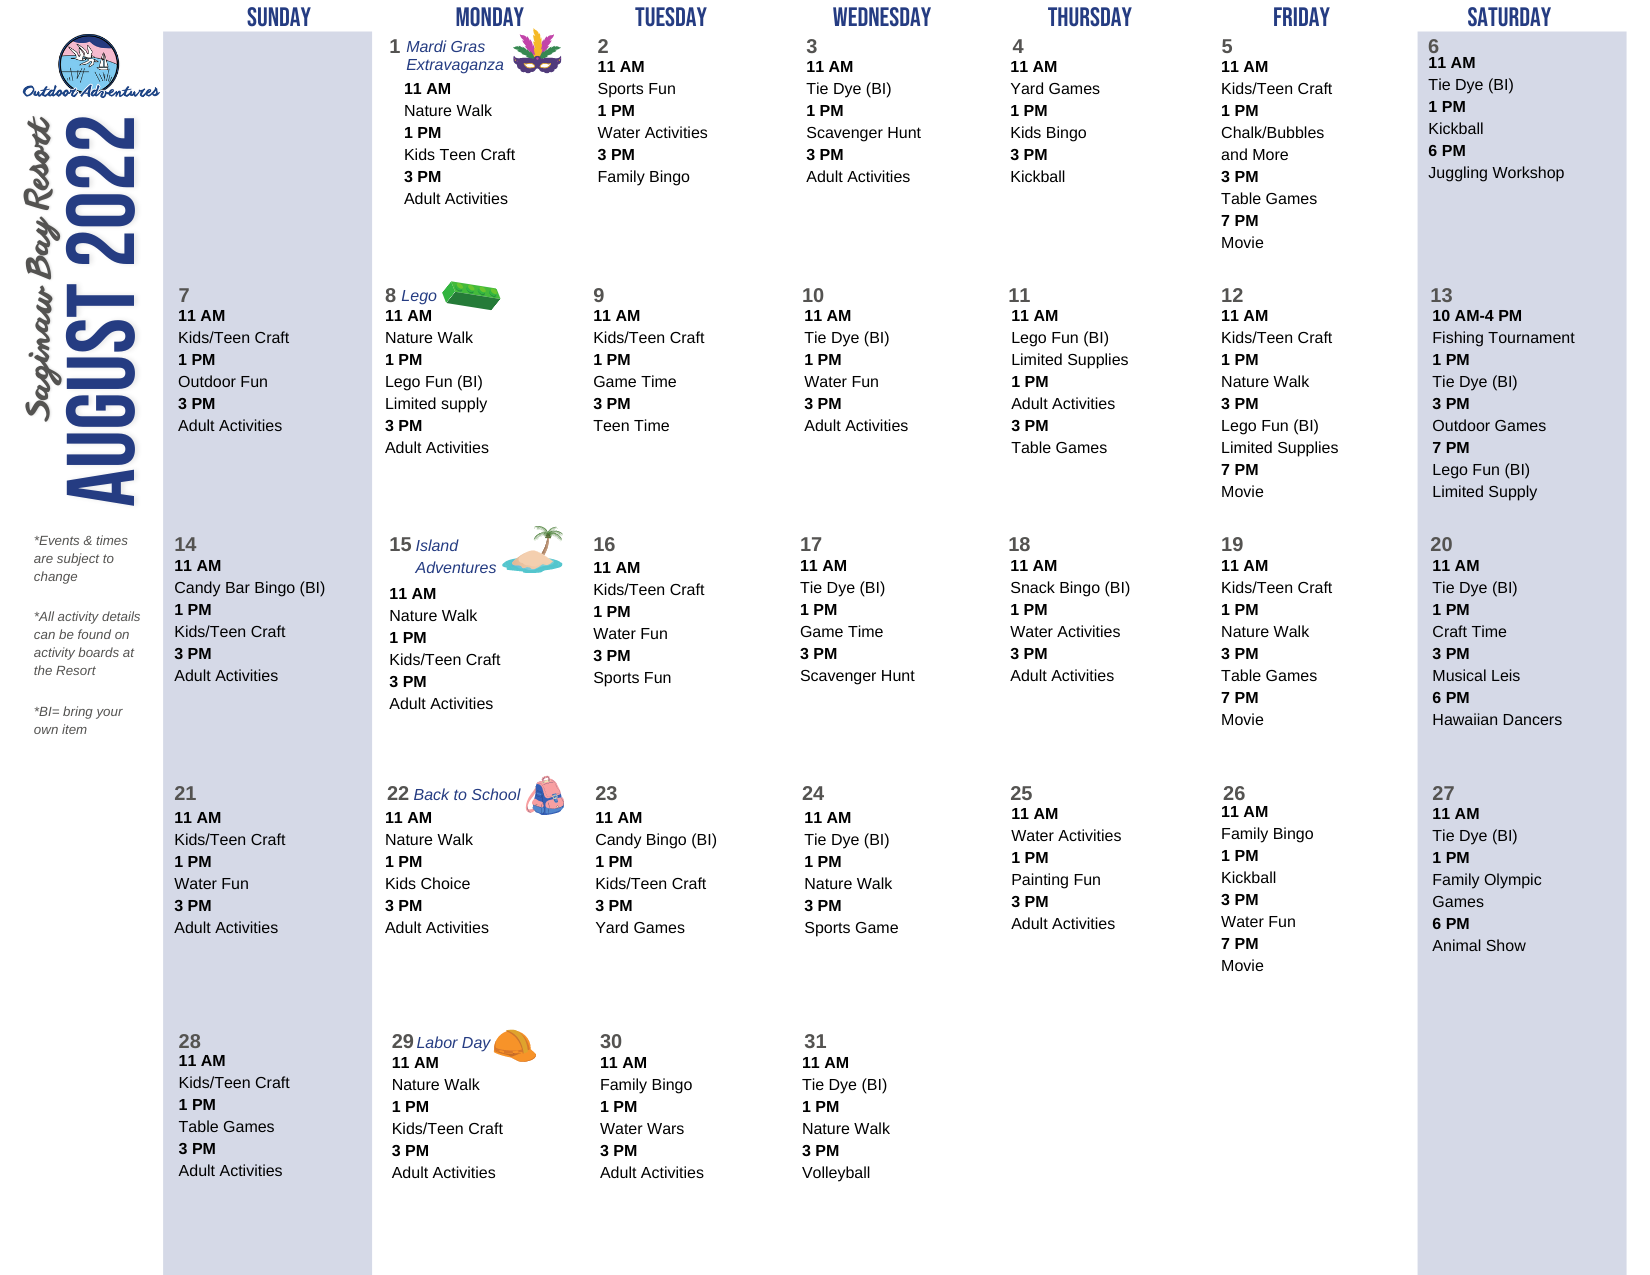Select the WEDNESDAY column header
This screenshot has width=1650, height=1275.
882,17
